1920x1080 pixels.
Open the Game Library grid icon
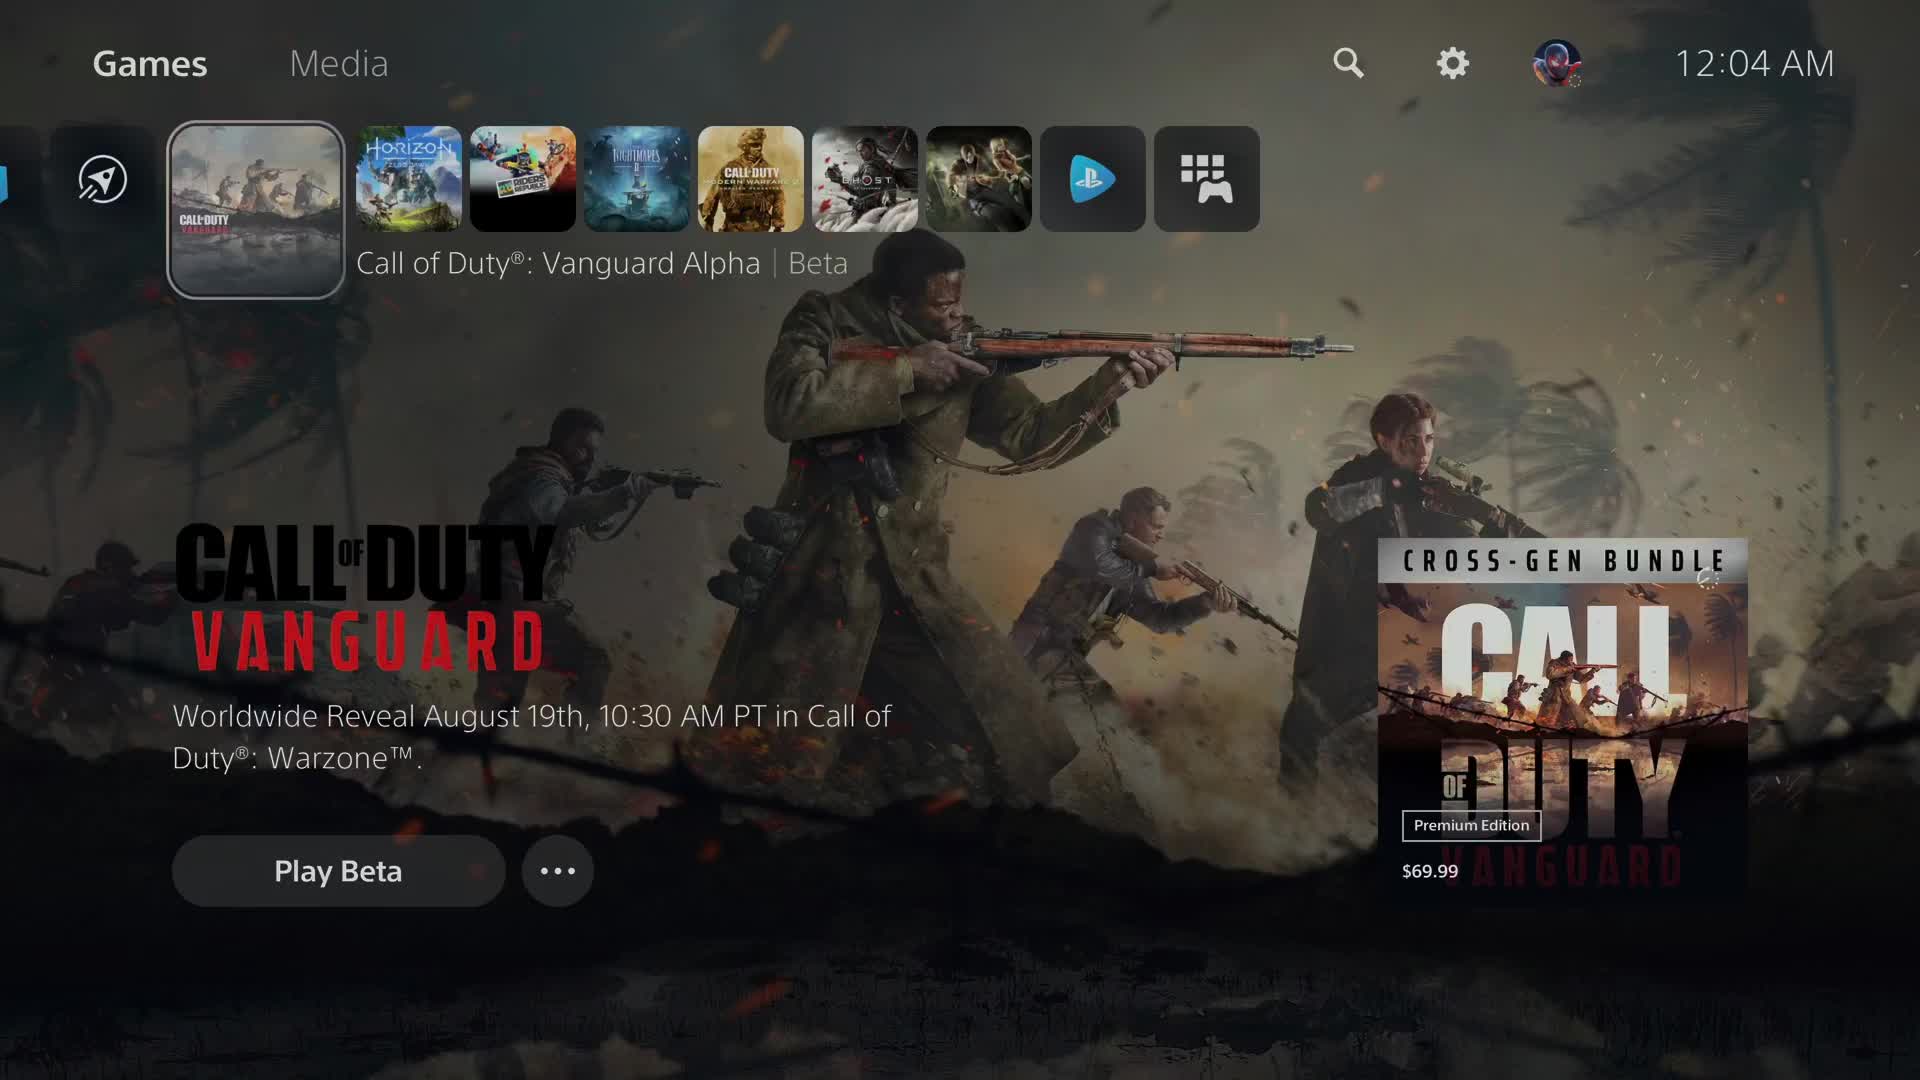coord(1206,179)
